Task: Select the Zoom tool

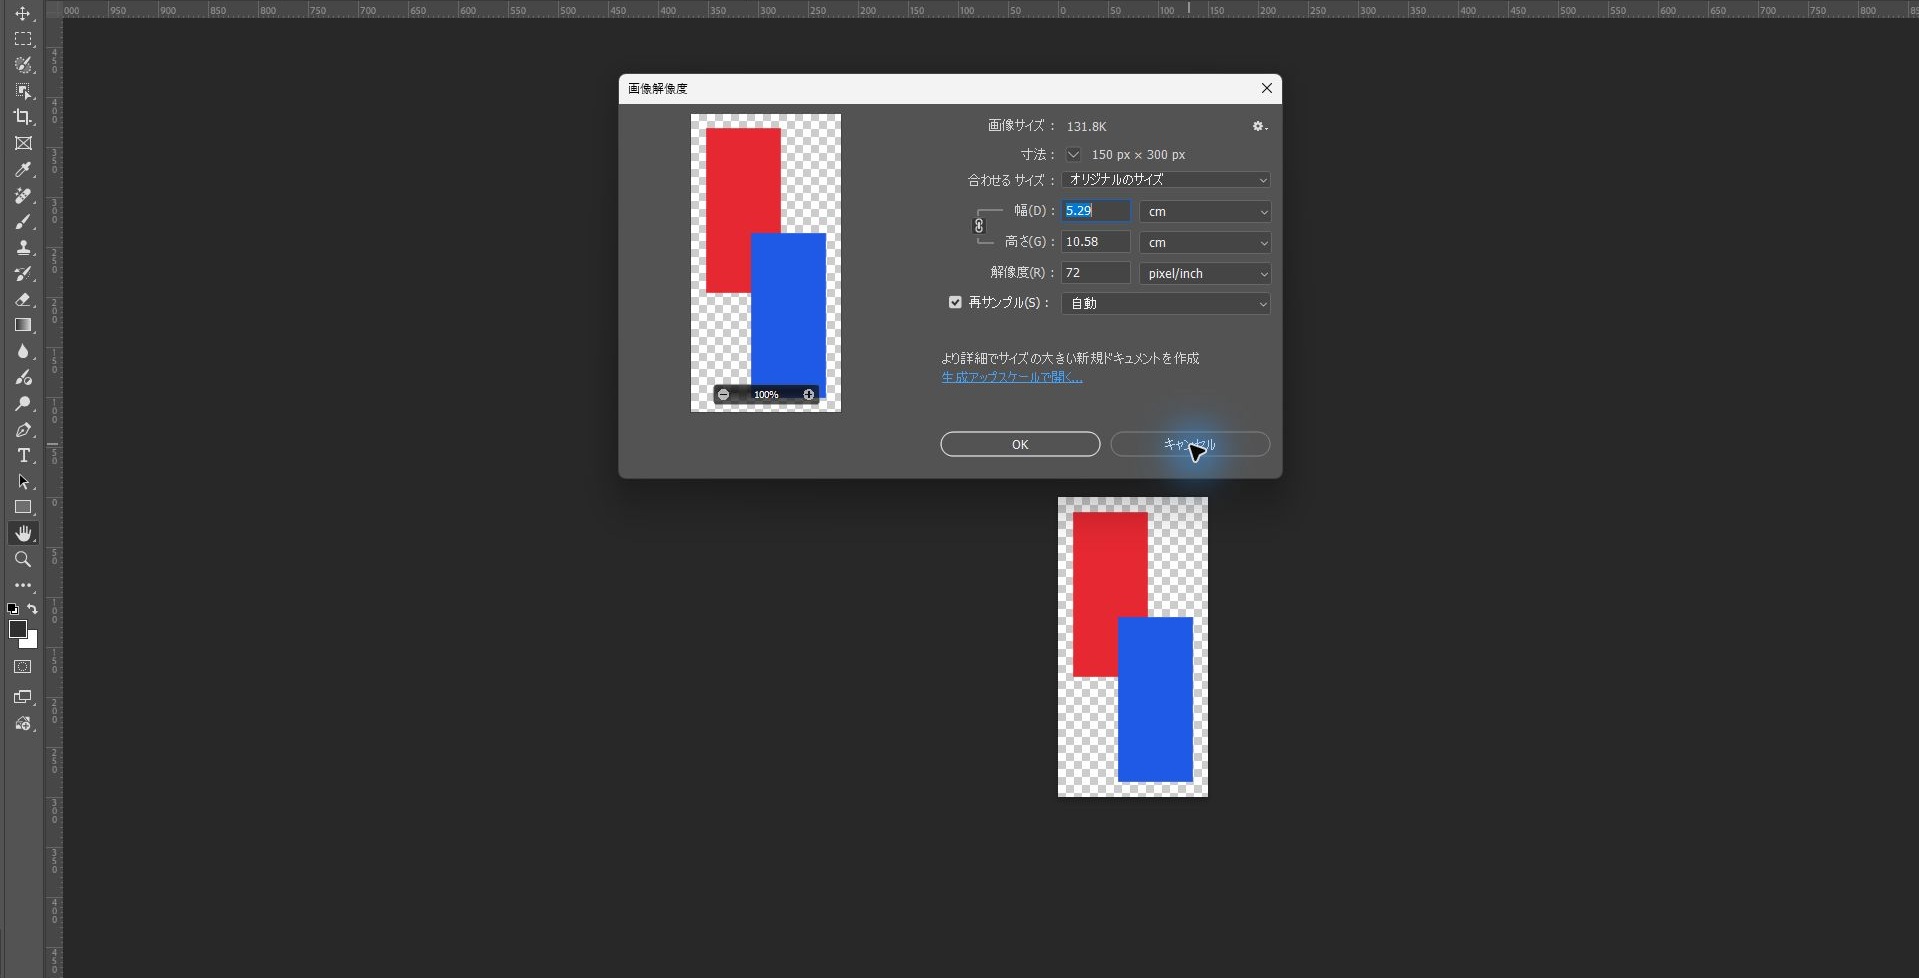Action: 22,559
